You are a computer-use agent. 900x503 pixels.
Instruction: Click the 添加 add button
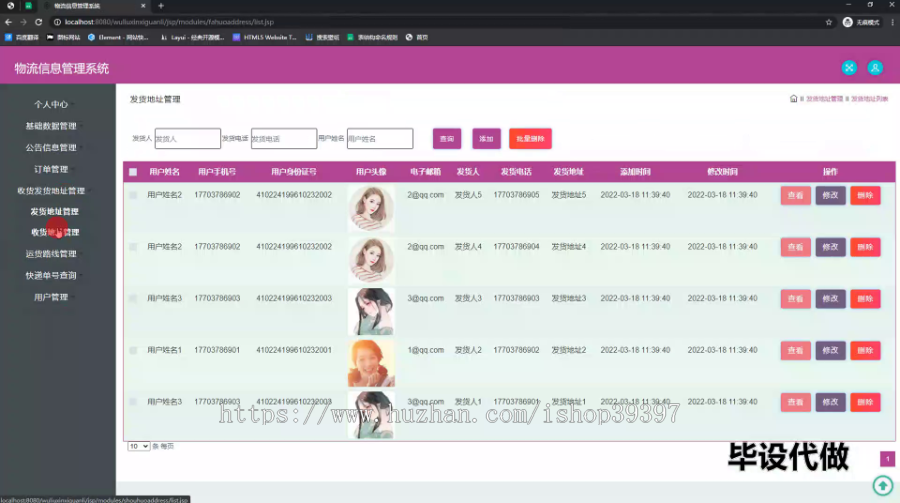[486, 138]
